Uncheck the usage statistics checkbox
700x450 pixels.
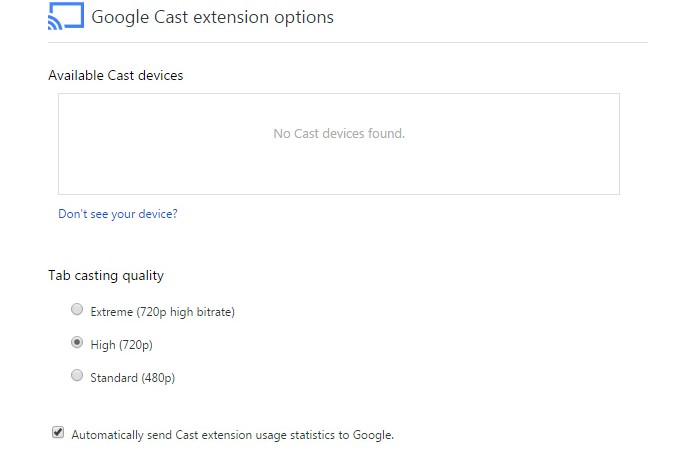point(58,433)
